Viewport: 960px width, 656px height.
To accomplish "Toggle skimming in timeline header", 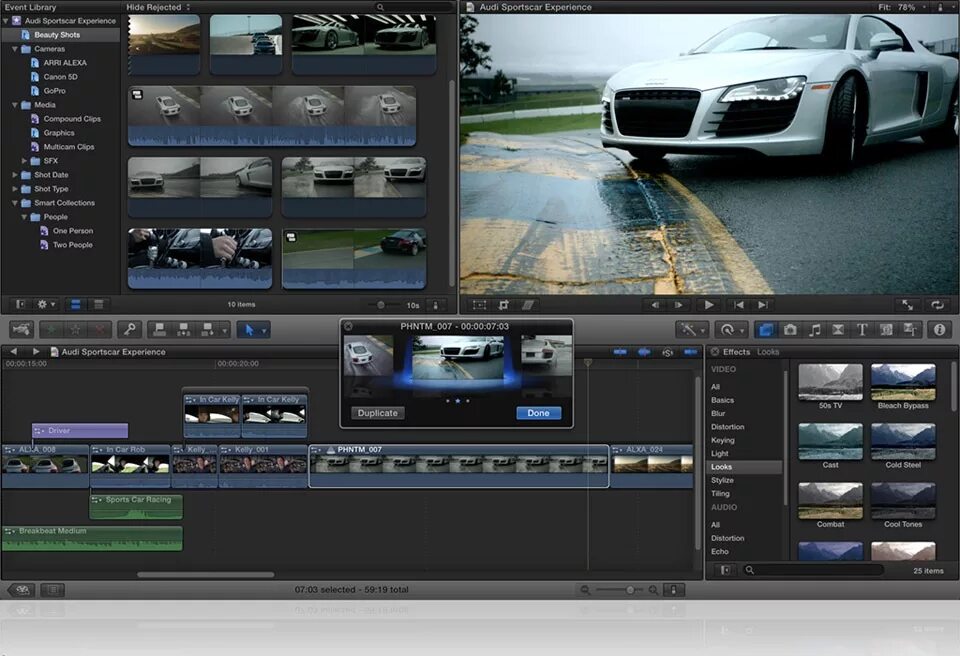I will (x=620, y=352).
